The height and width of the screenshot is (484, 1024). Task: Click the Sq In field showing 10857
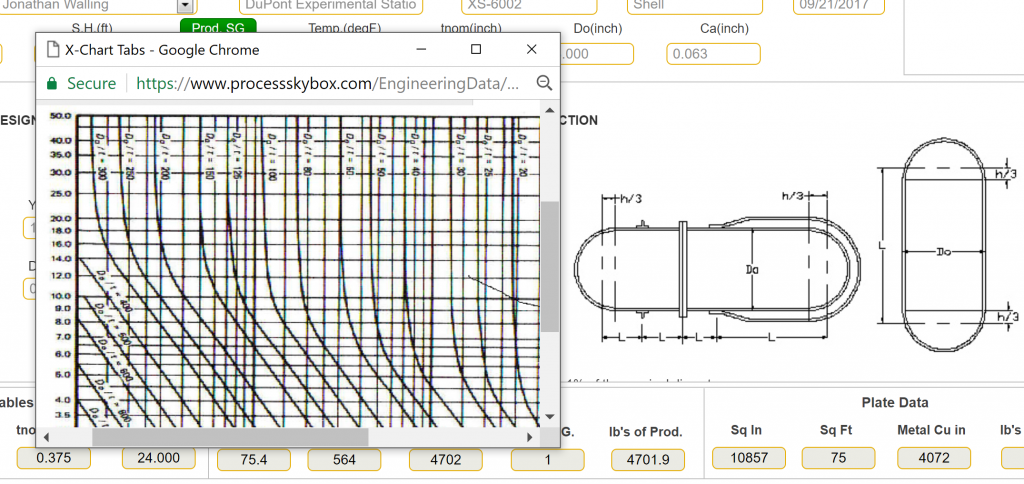tap(748, 458)
